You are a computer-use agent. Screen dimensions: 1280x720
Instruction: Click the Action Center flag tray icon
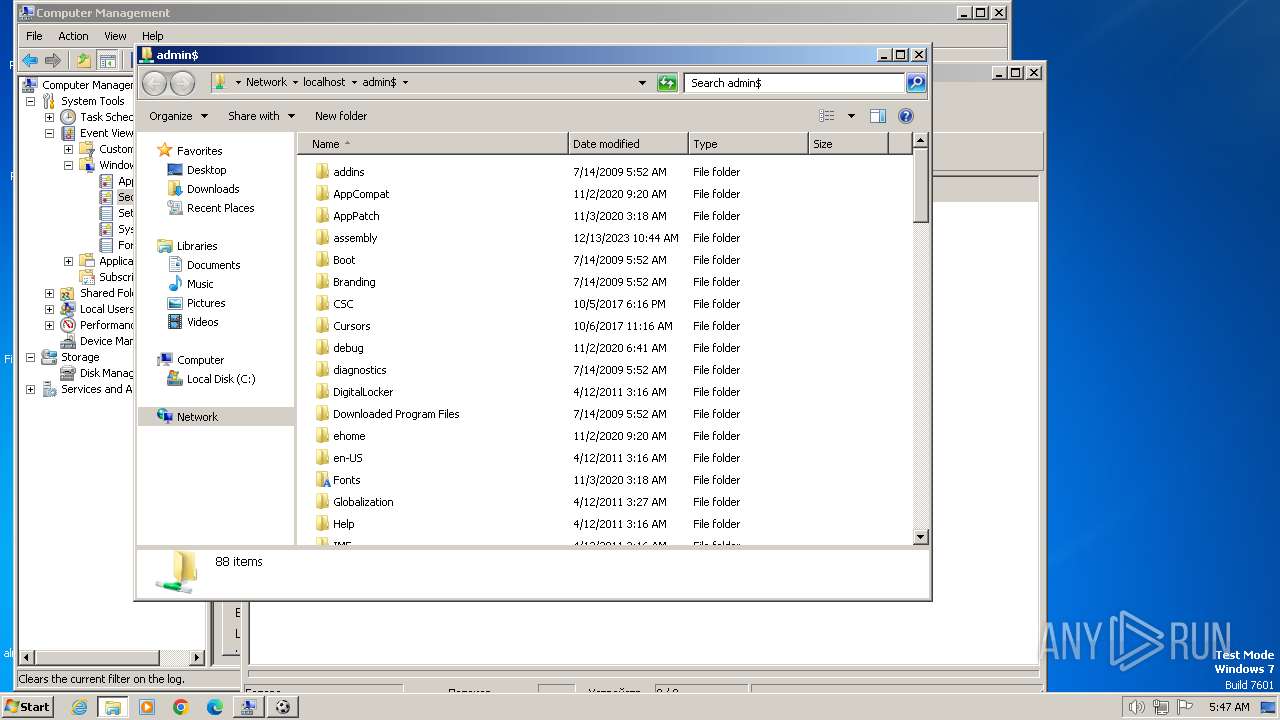(x=1185, y=707)
